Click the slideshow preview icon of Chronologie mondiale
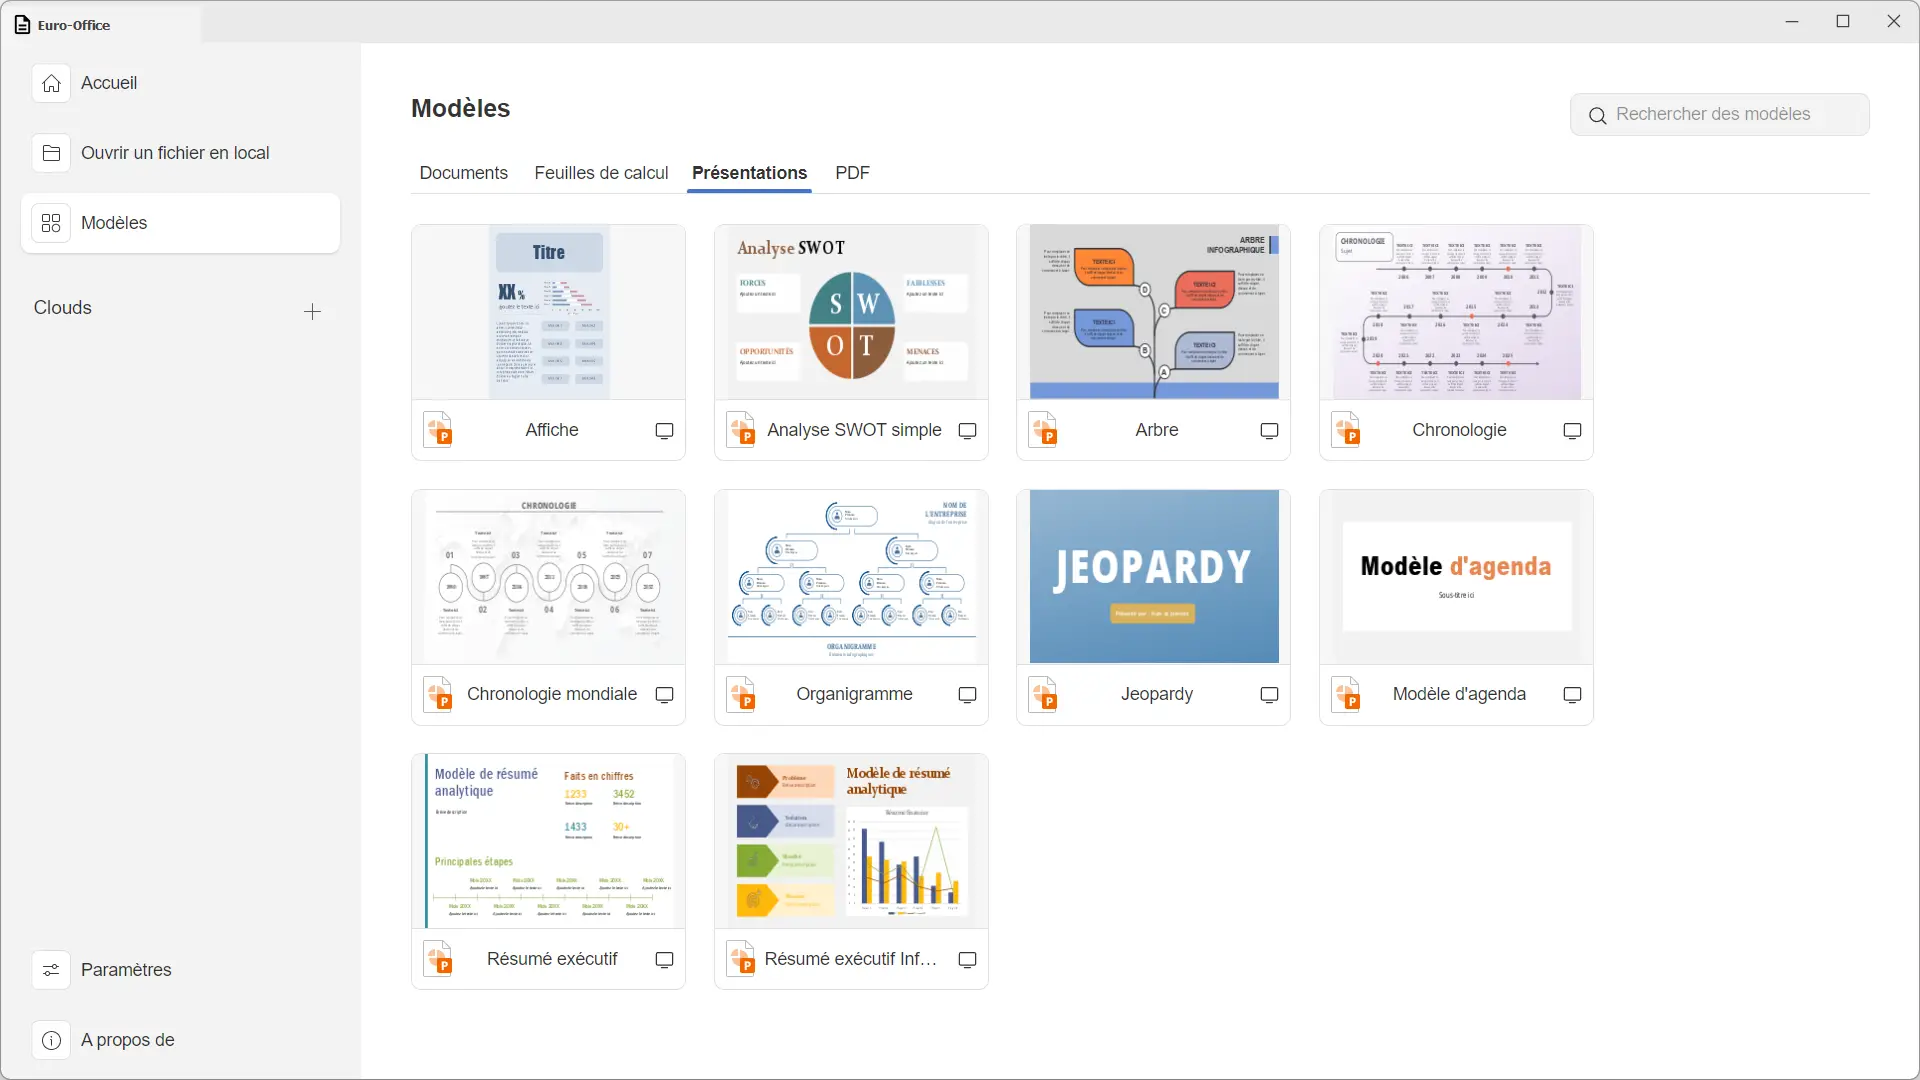This screenshot has width=1920, height=1080. (x=664, y=695)
